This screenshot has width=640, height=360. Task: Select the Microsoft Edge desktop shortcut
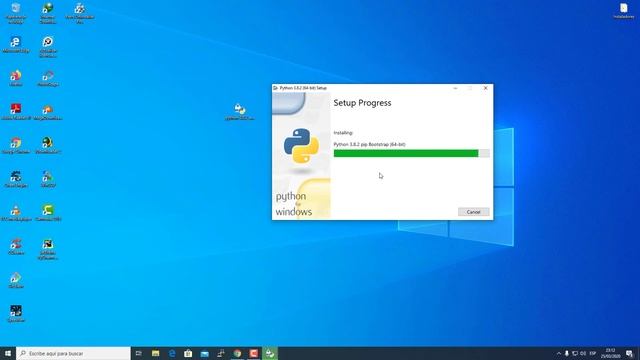point(16,45)
